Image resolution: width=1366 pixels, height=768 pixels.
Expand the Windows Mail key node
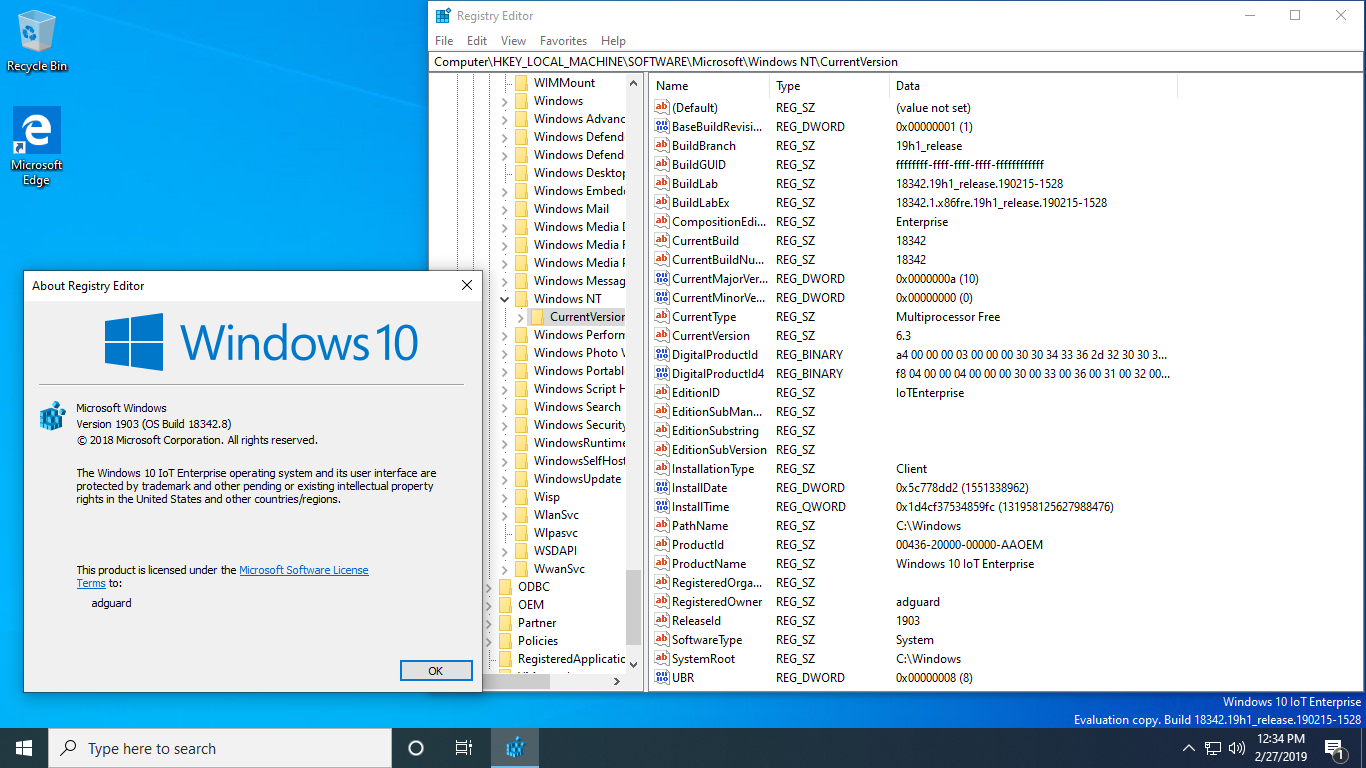(x=505, y=209)
